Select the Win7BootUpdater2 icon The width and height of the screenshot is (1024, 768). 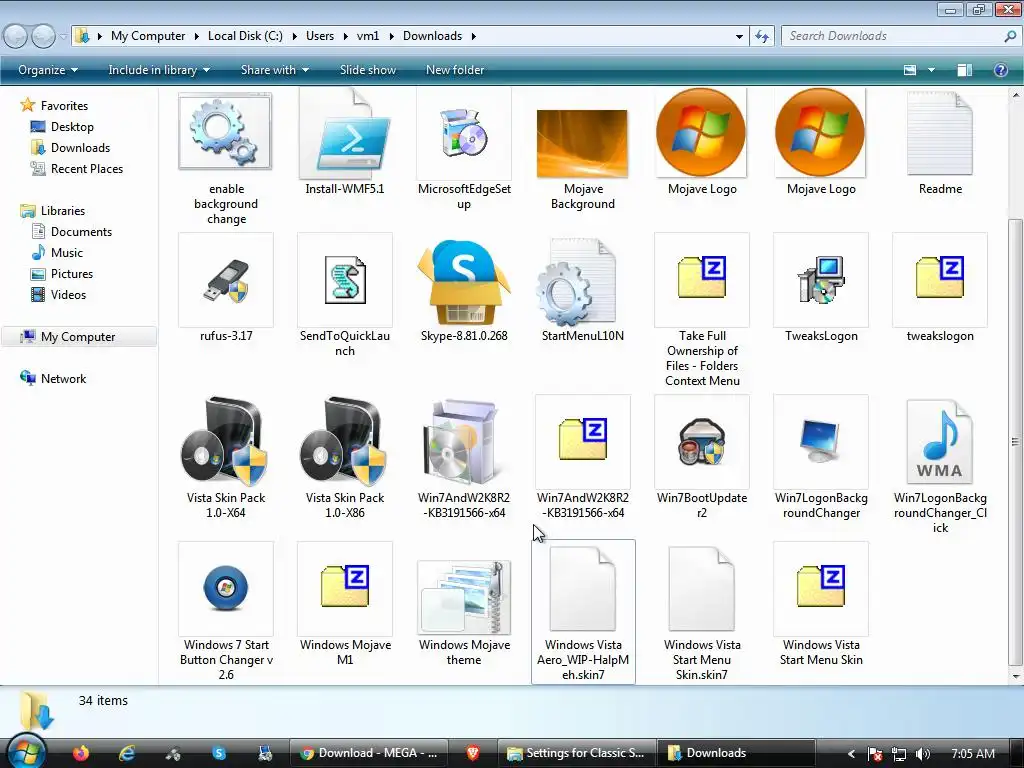point(702,442)
